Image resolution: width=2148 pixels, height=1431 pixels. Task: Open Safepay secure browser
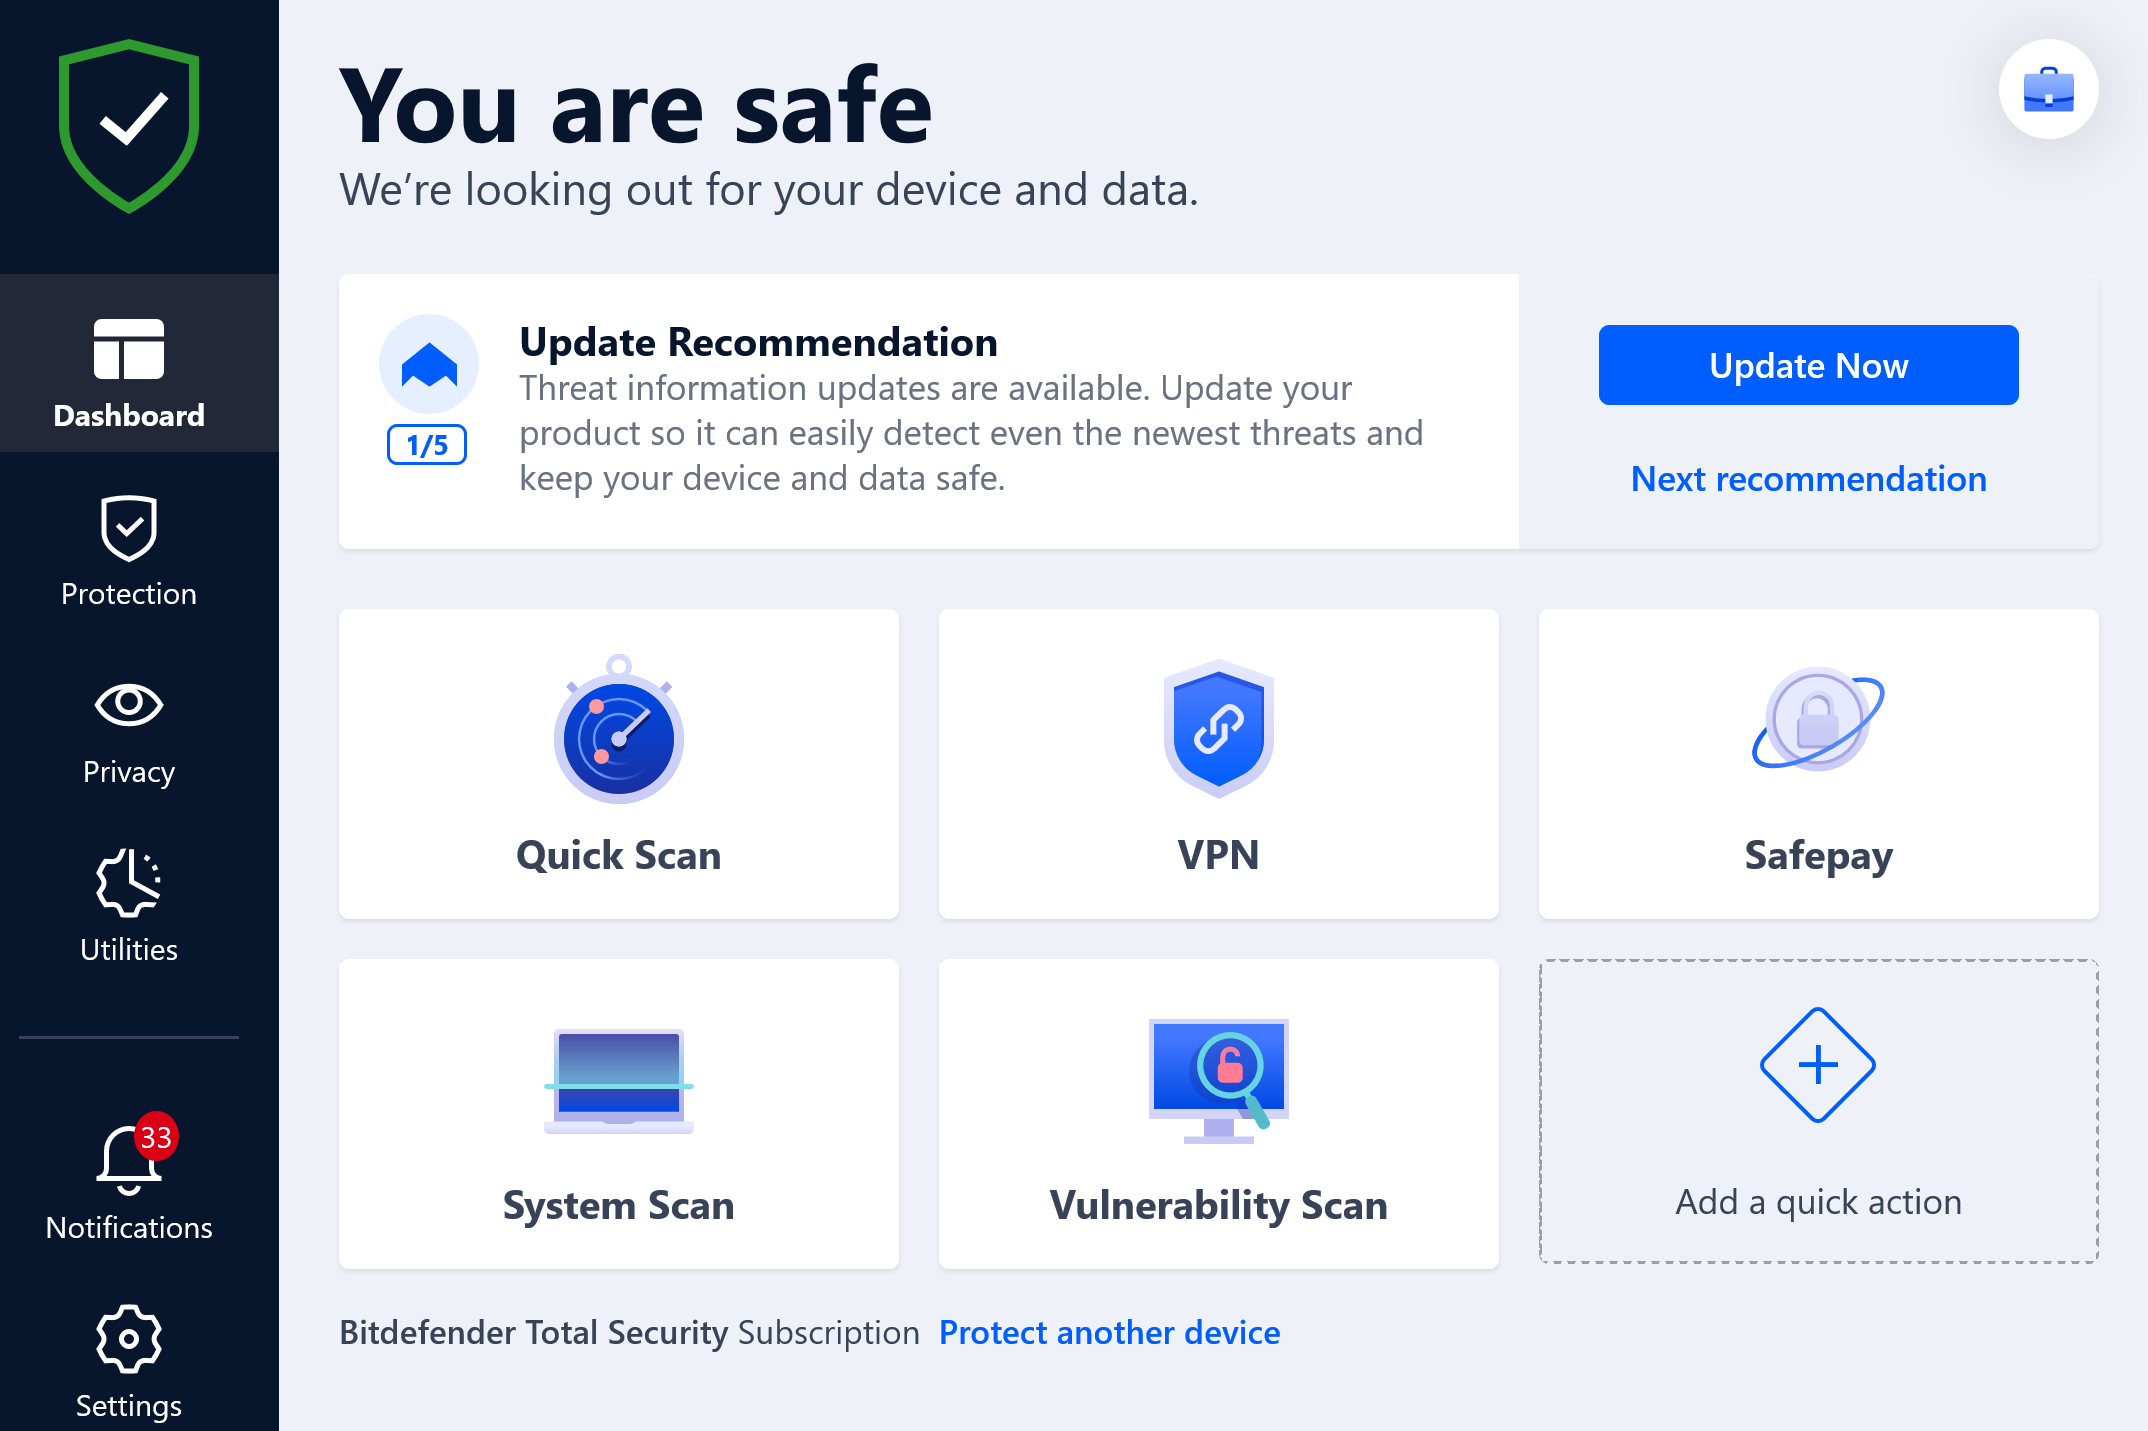tap(1819, 764)
